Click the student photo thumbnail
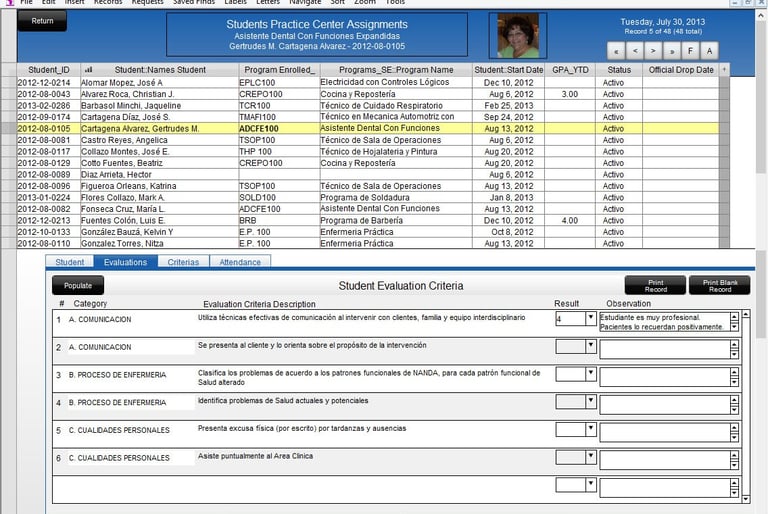 [518, 36]
